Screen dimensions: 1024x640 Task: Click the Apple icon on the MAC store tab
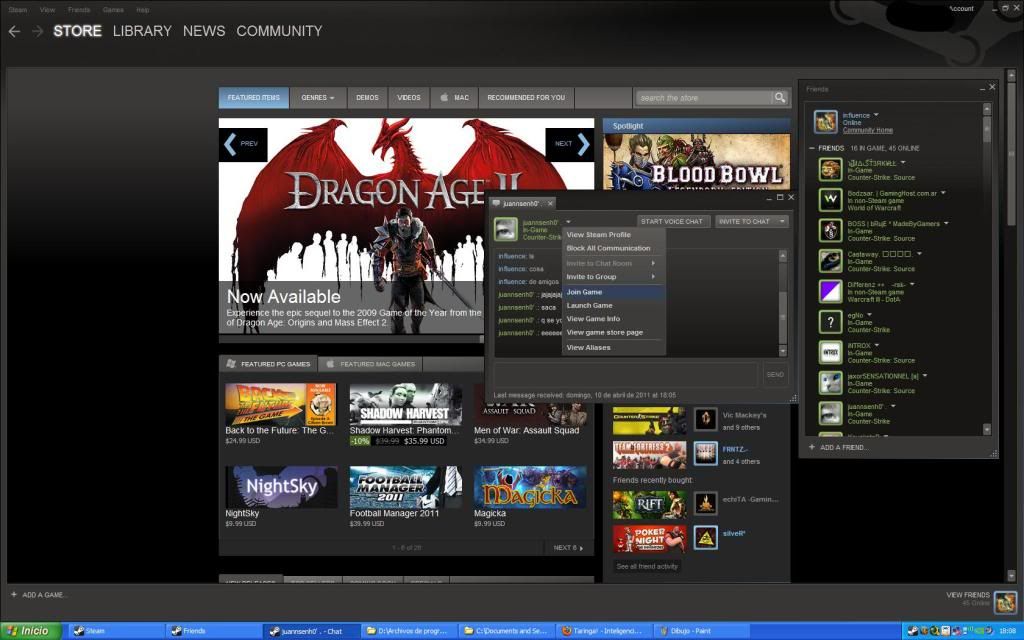coord(444,97)
